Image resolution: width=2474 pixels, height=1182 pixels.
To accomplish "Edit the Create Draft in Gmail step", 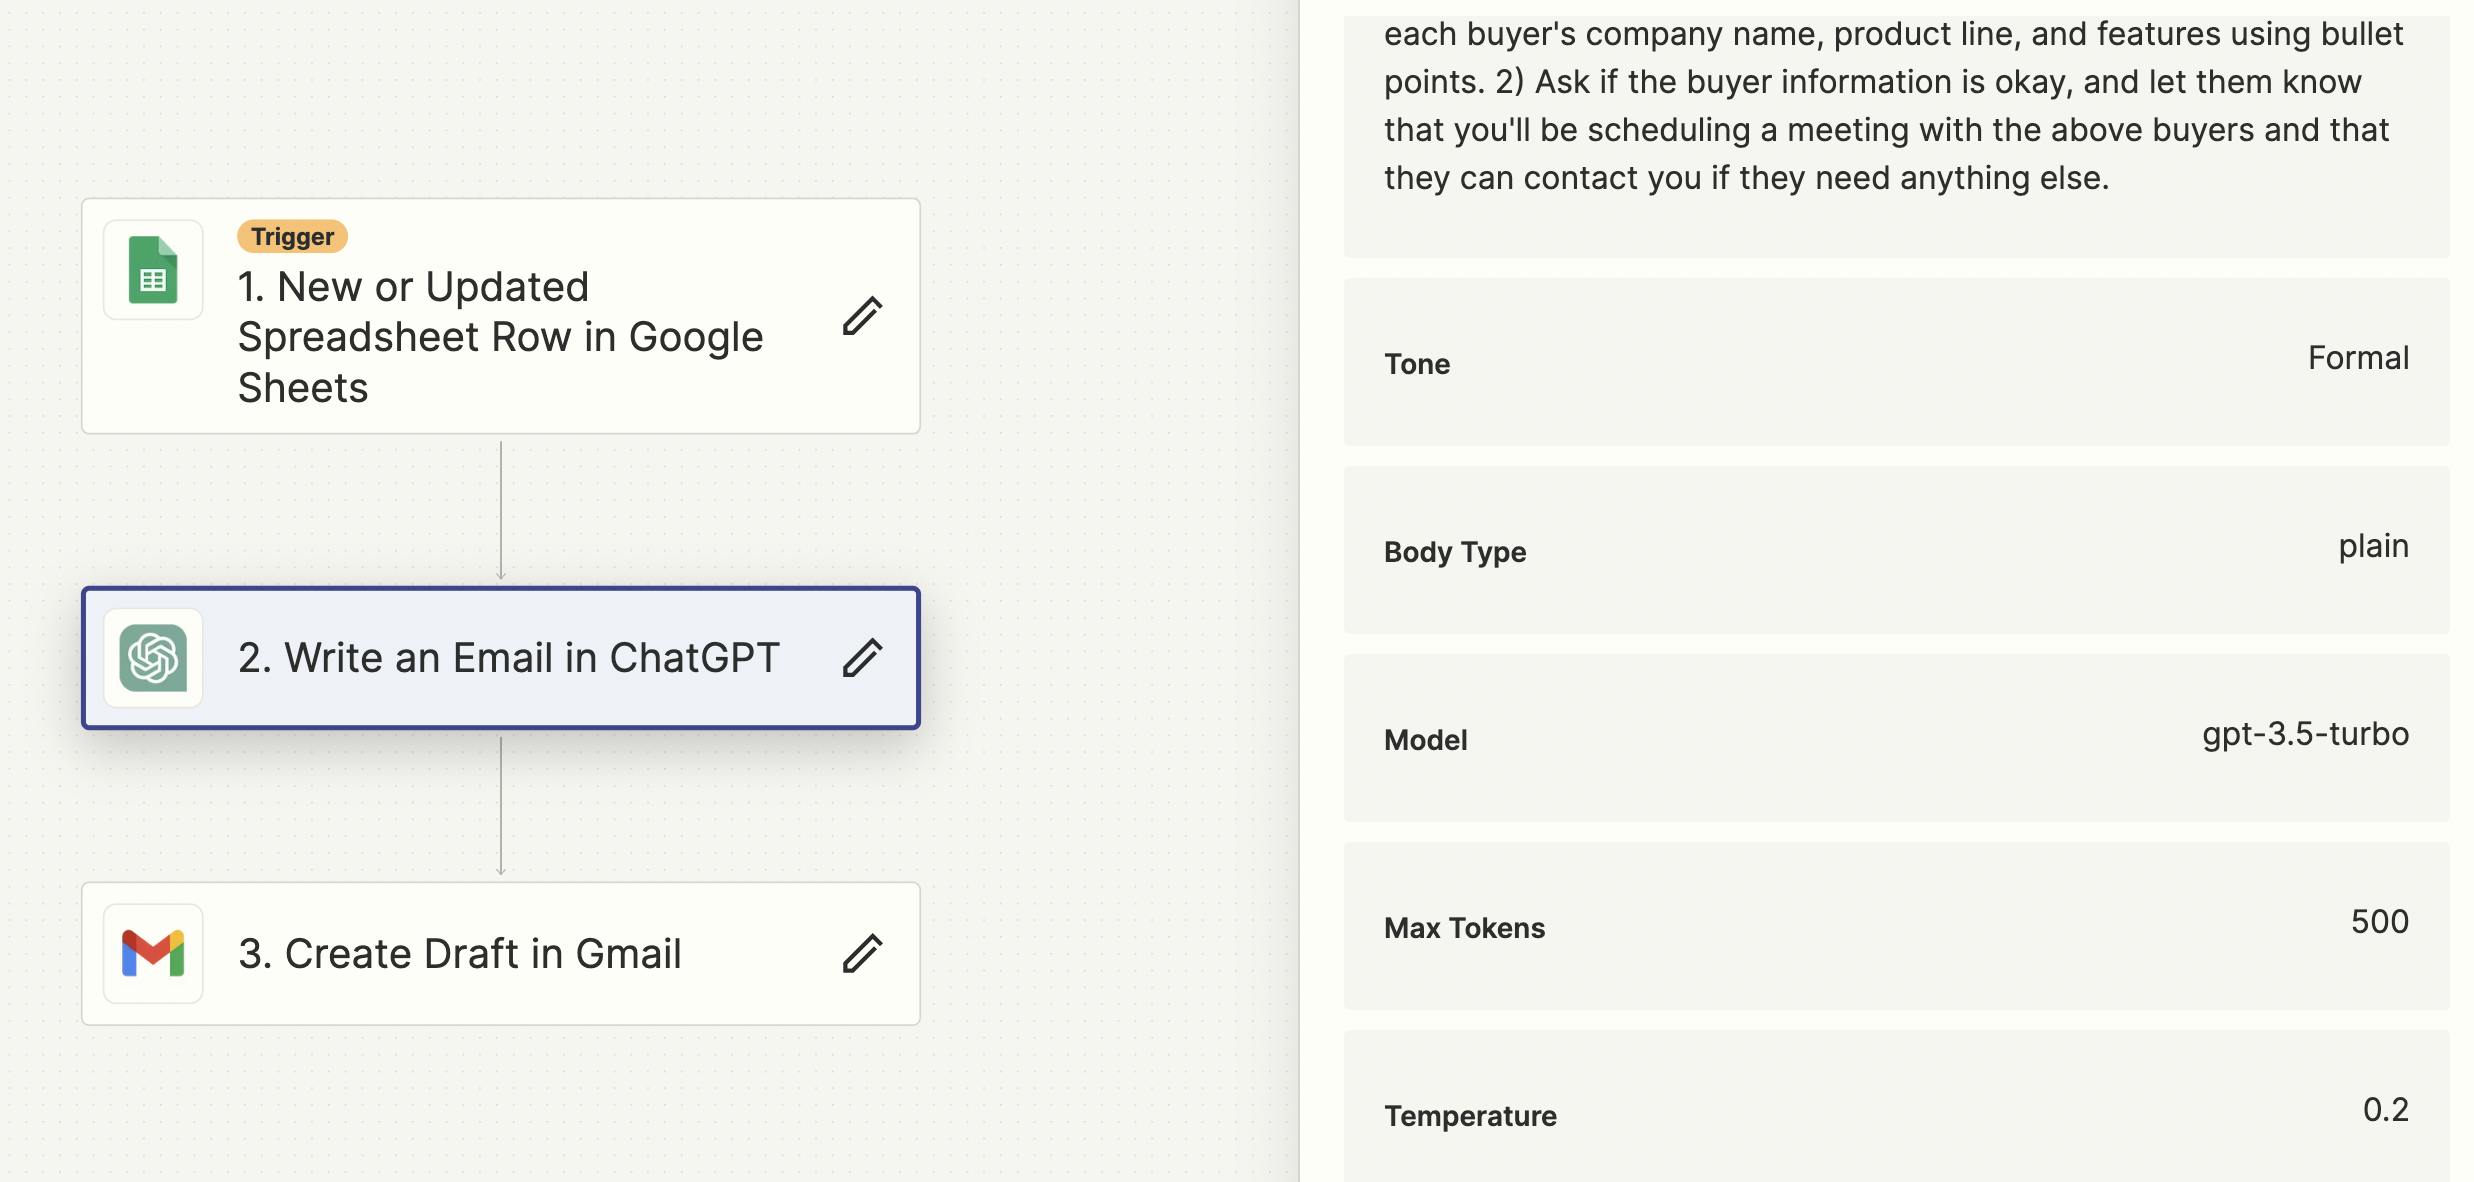I will point(862,953).
